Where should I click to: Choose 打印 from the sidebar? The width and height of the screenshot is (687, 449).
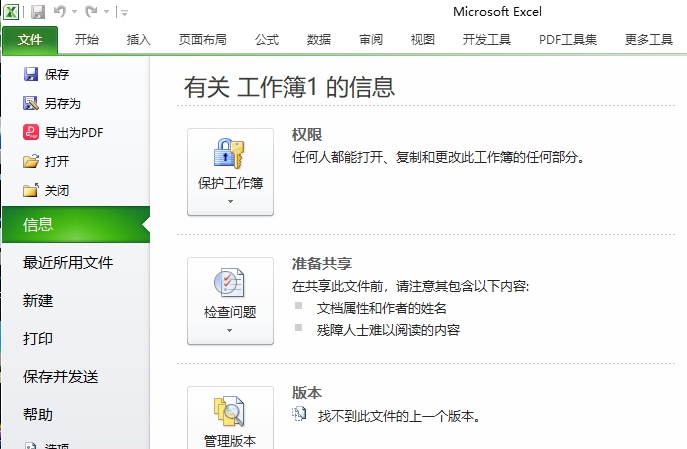[38, 339]
